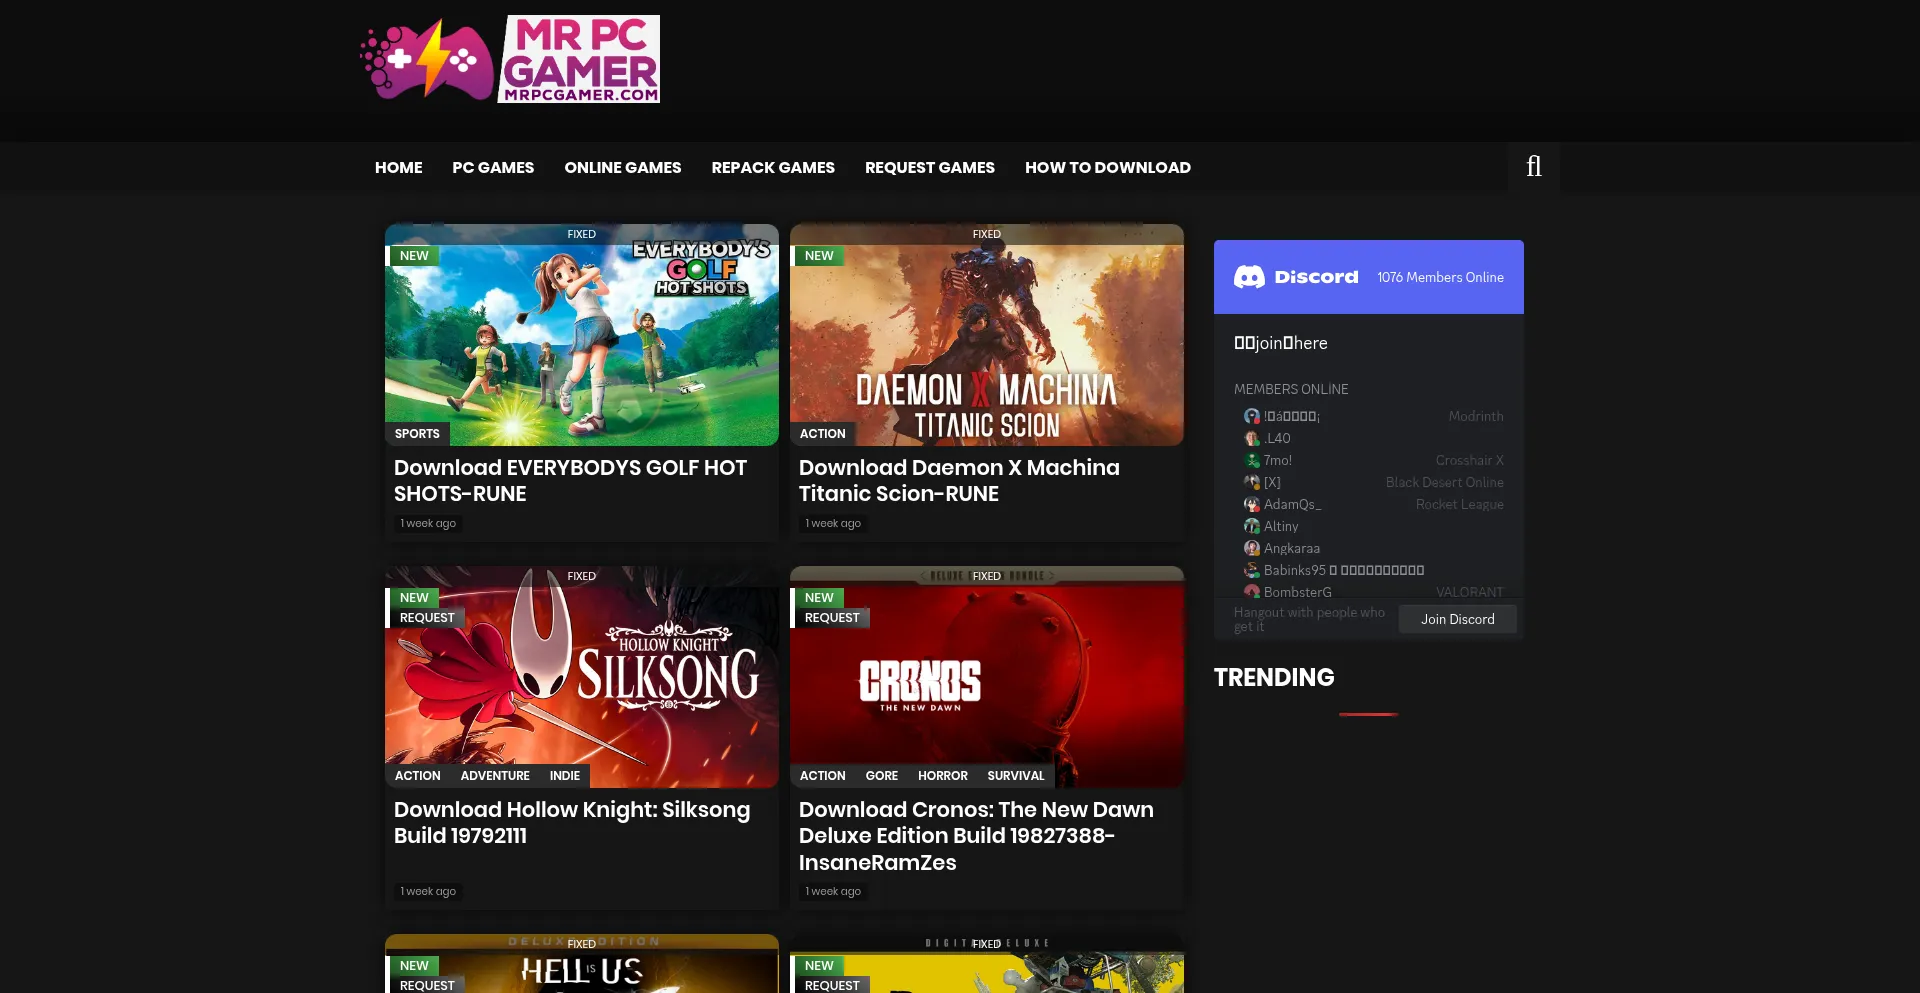Click NEW badge on Daemon X Machina card

pyautogui.click(x=817, y=256)
